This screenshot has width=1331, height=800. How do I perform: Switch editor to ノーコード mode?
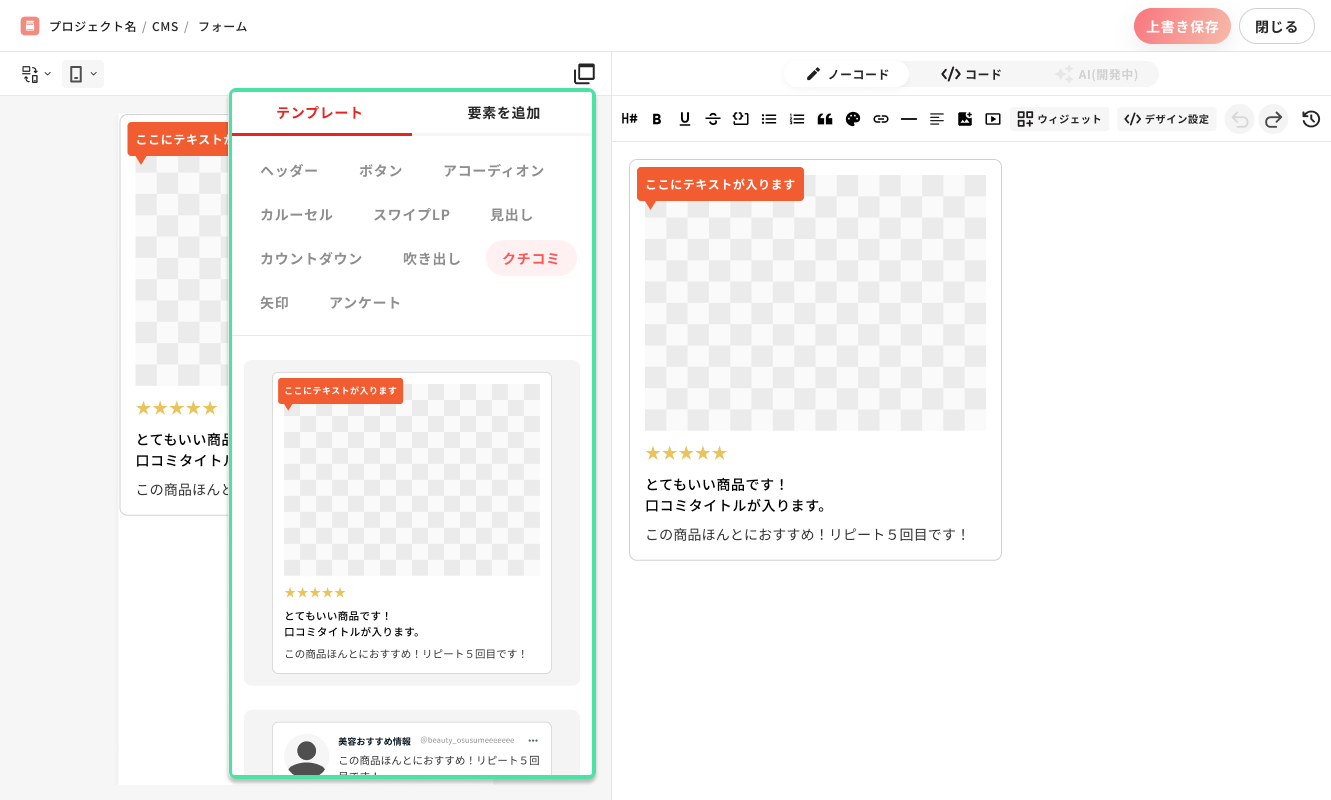coord(847,74)
